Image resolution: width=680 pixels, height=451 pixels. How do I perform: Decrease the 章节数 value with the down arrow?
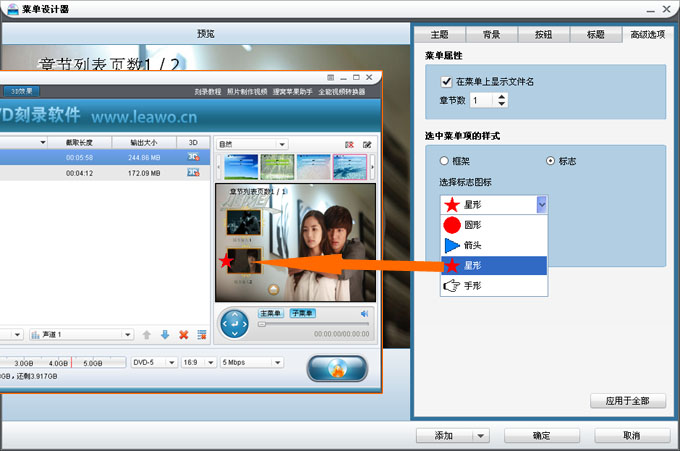tap(502, 104)
